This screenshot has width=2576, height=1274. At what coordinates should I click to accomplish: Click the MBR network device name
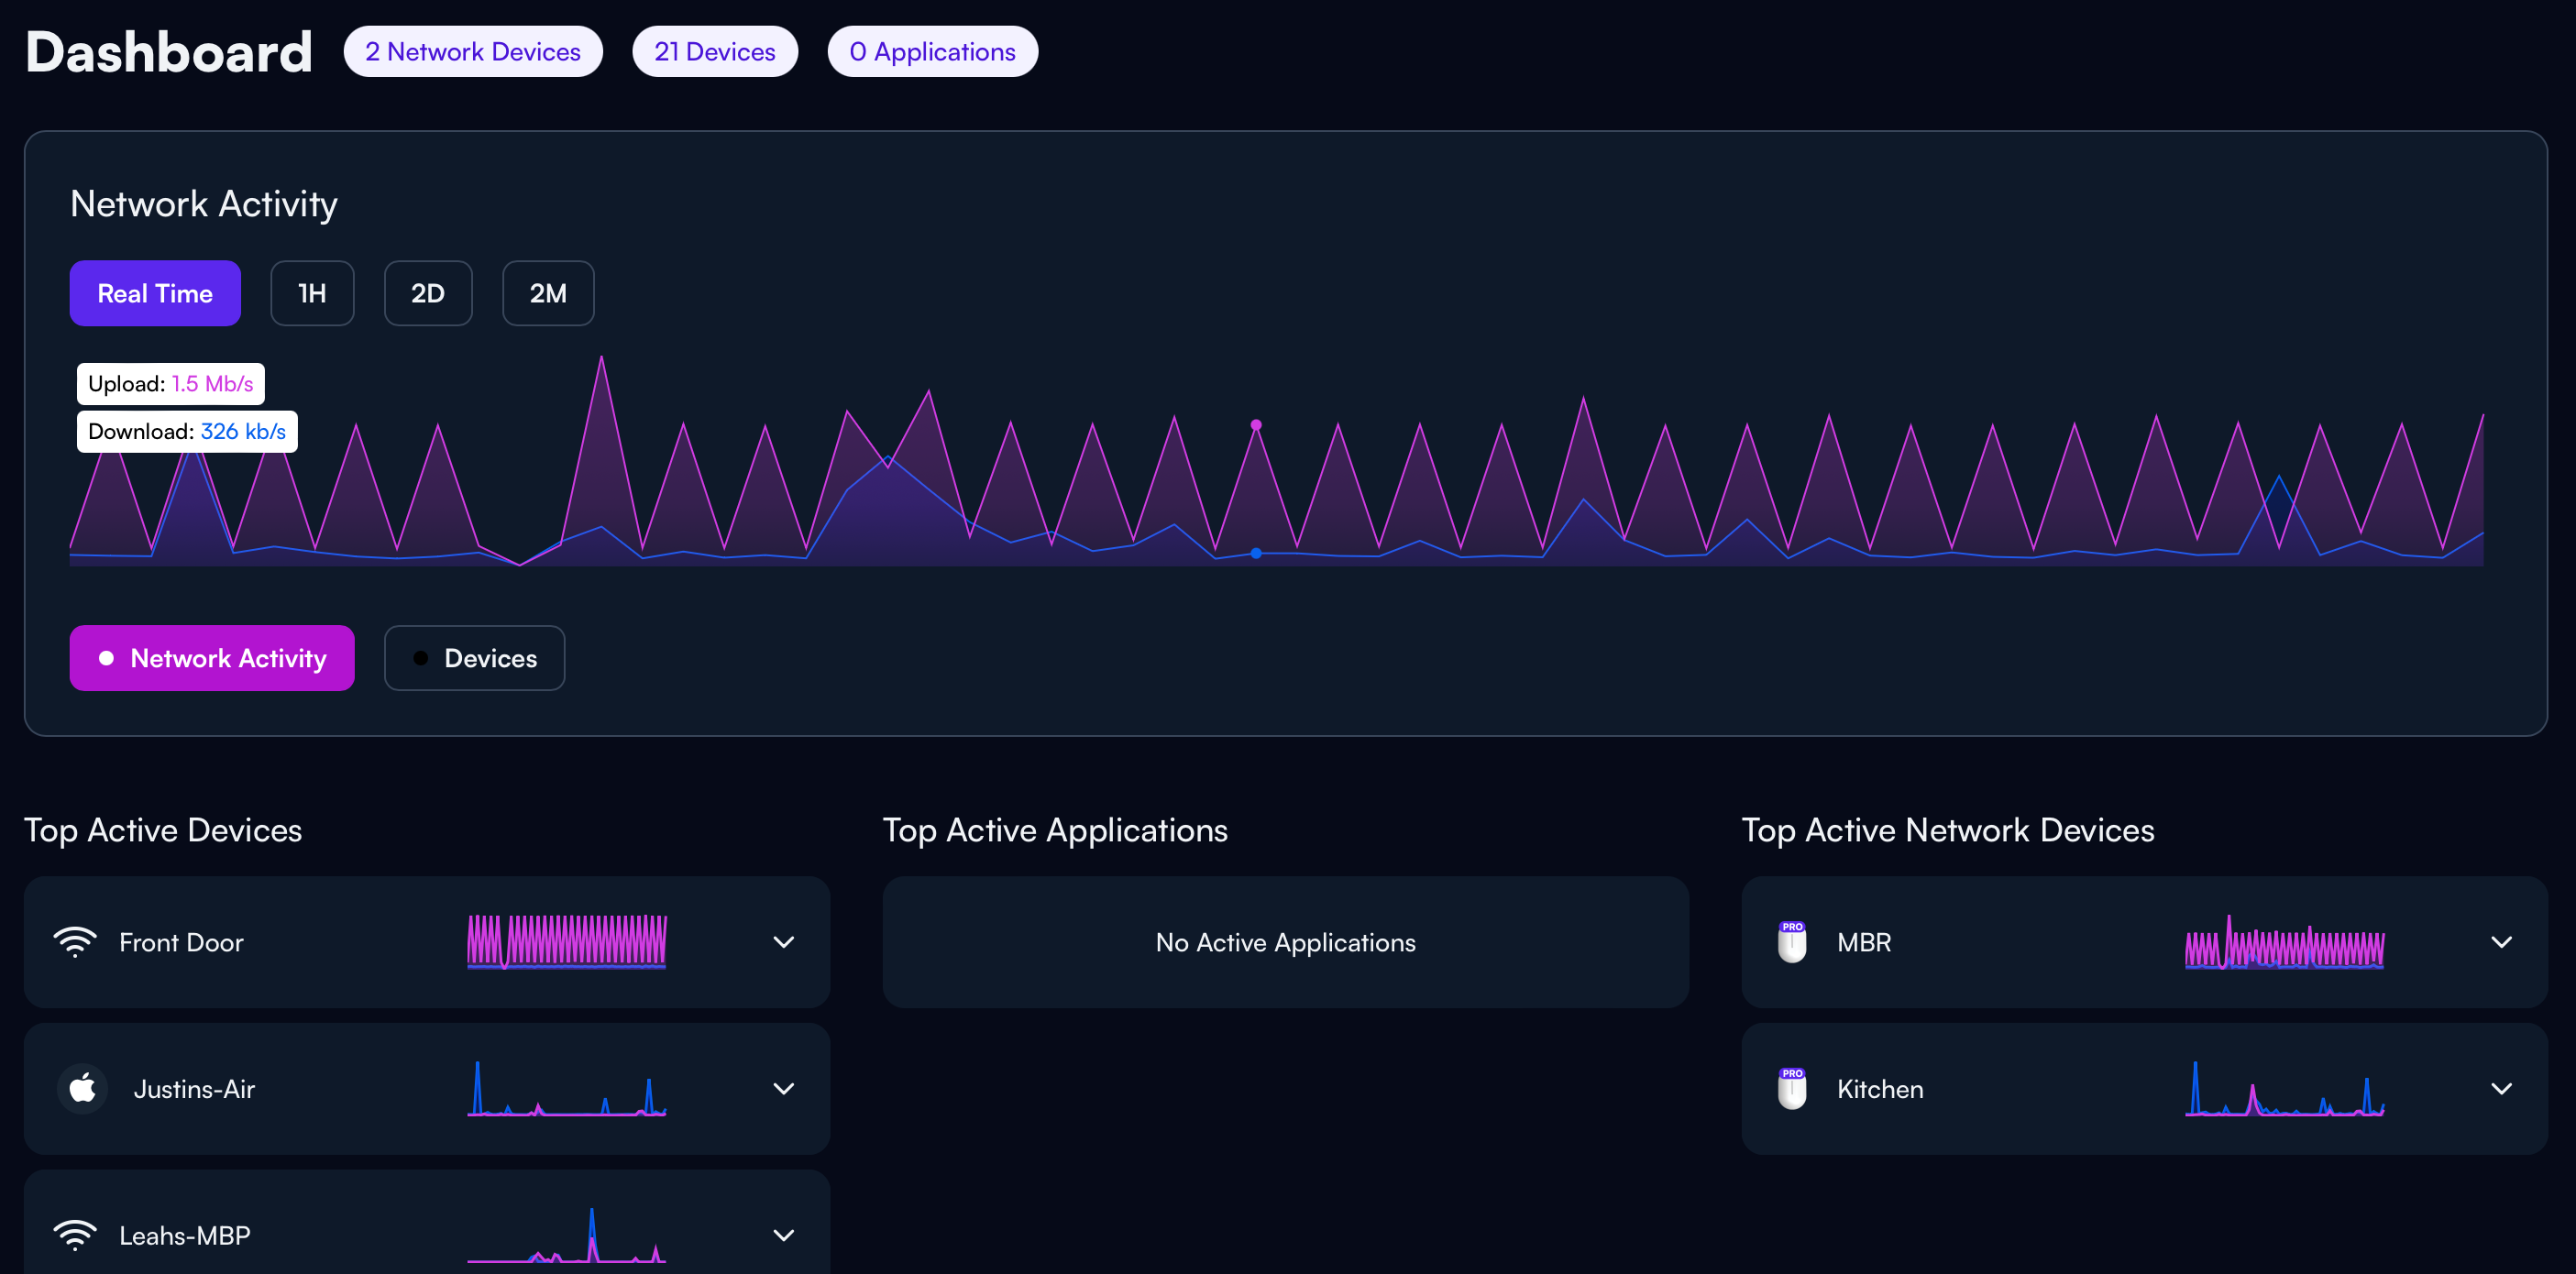coord(1864,942)
